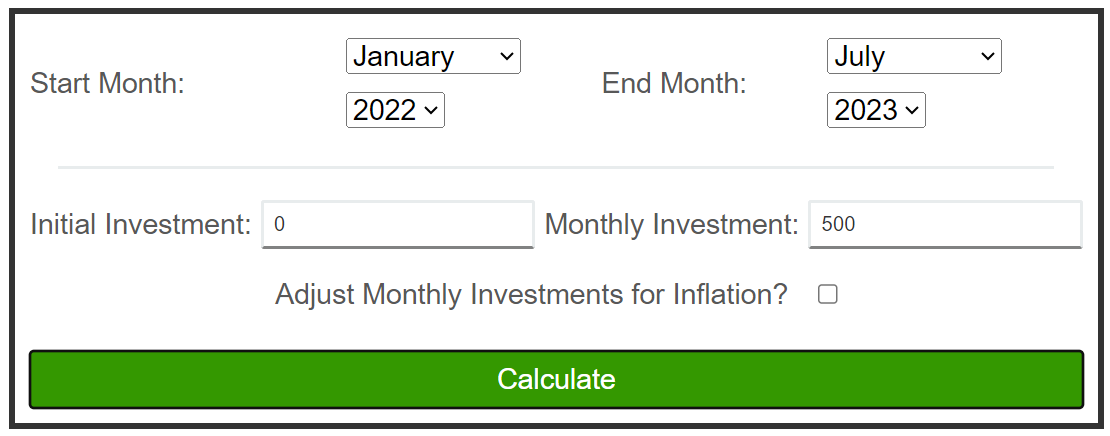Click the "Adjust Monthly Investments for Inflation?" label
The width and height of the screenshot is (1110, 436).
tap(531, 295)
